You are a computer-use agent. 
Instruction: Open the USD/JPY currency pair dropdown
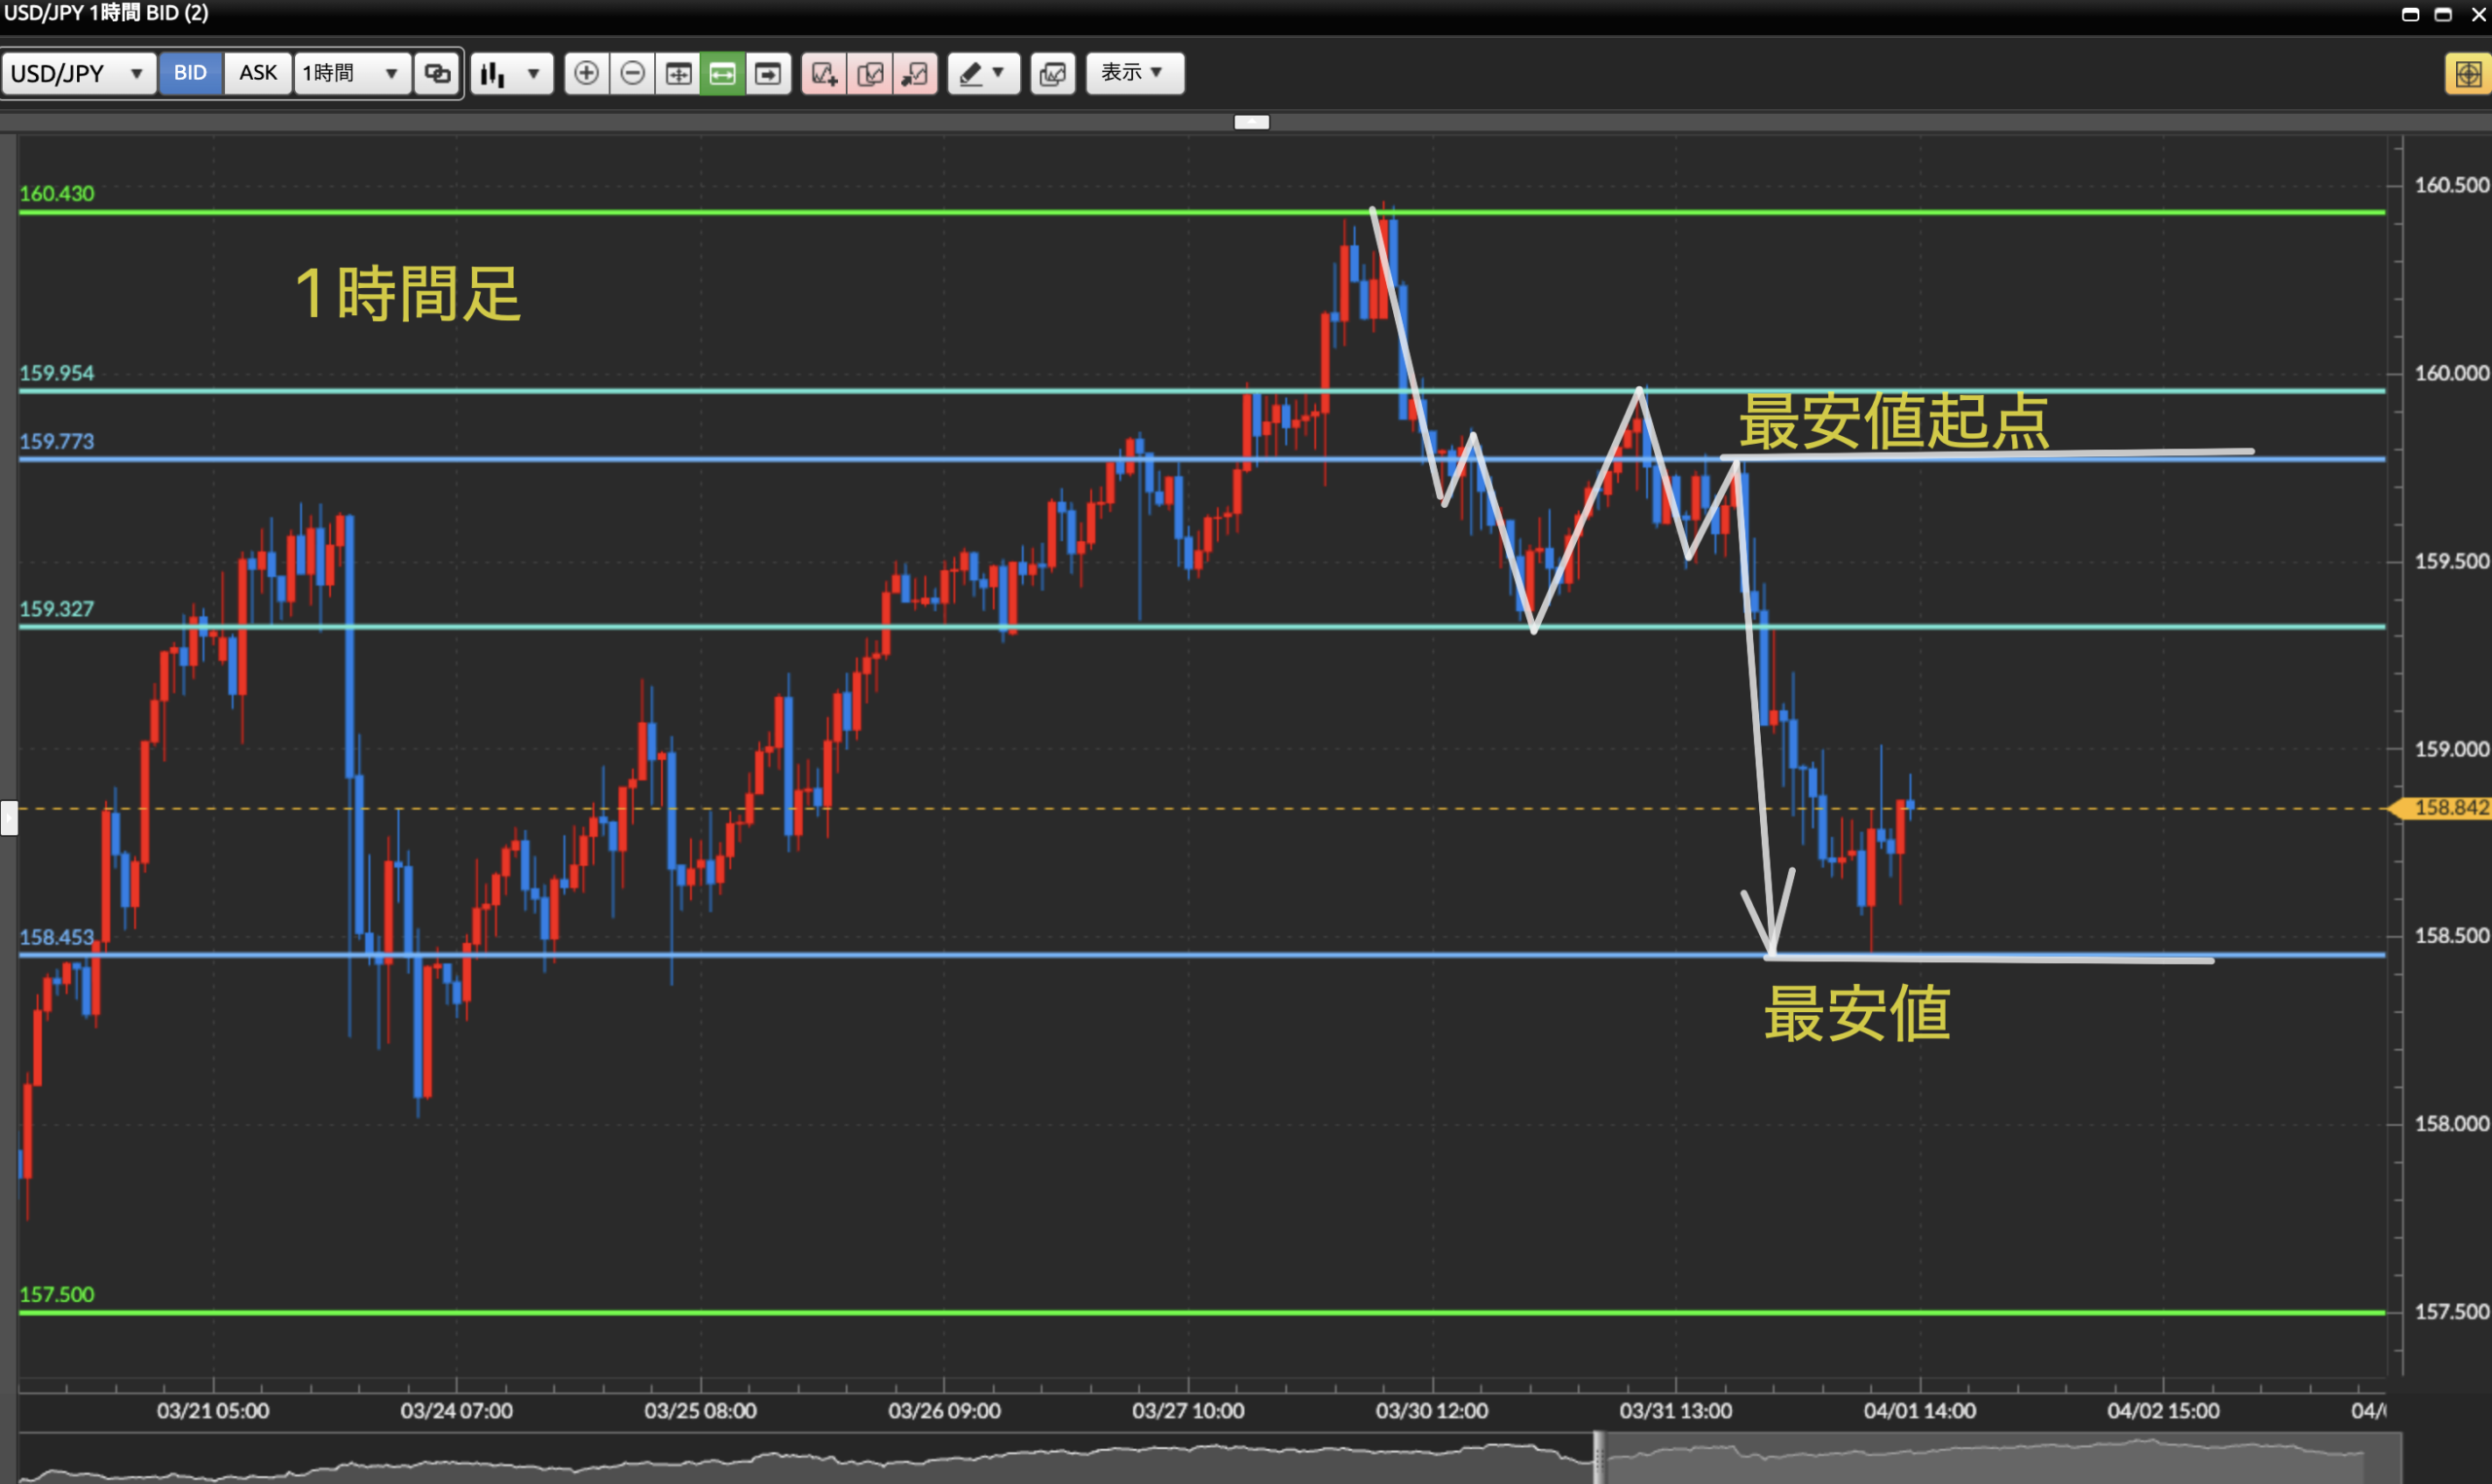click(x=78, y=73)
